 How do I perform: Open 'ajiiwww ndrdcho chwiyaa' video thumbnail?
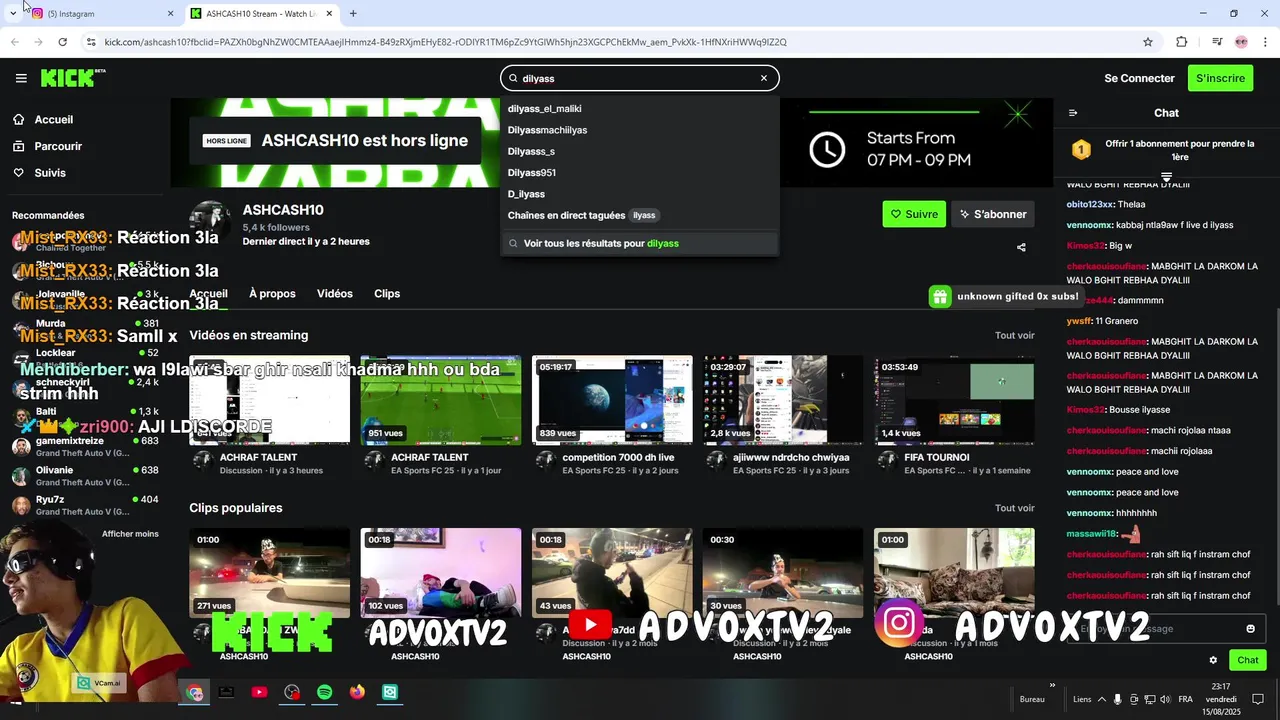click(783, 400)
